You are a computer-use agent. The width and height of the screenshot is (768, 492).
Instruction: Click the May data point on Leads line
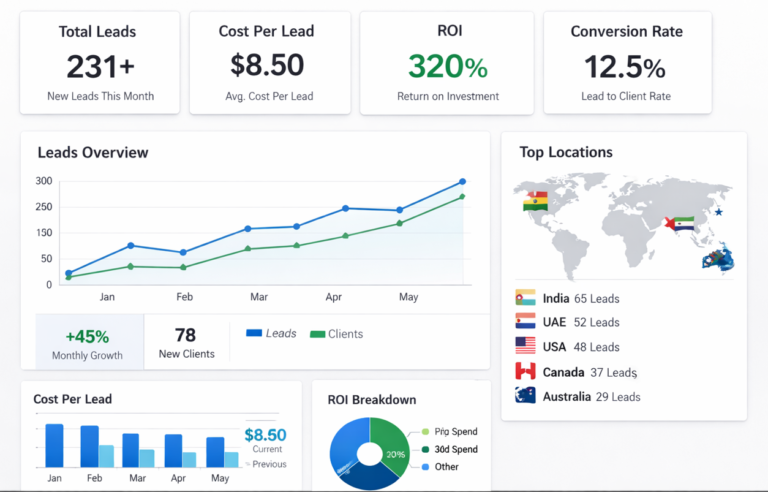click(x=400, y=210)
